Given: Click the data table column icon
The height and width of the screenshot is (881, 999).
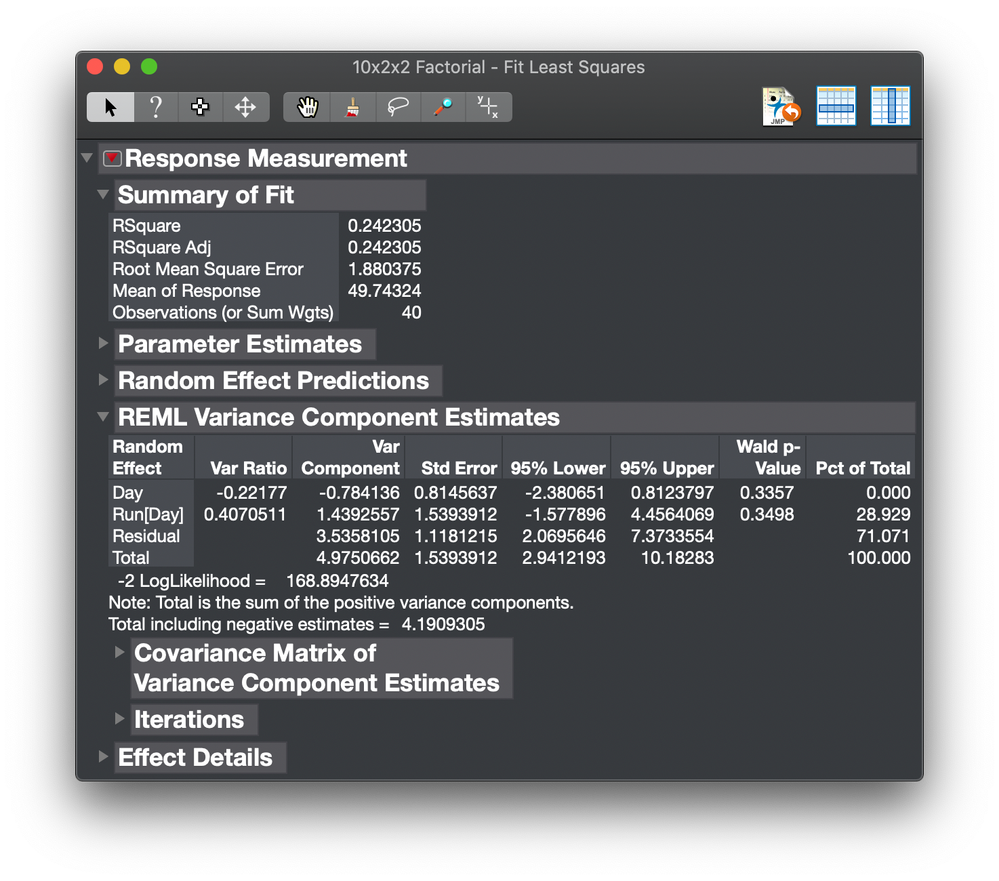Looking at the screenshot, I should tap(890, 107).
